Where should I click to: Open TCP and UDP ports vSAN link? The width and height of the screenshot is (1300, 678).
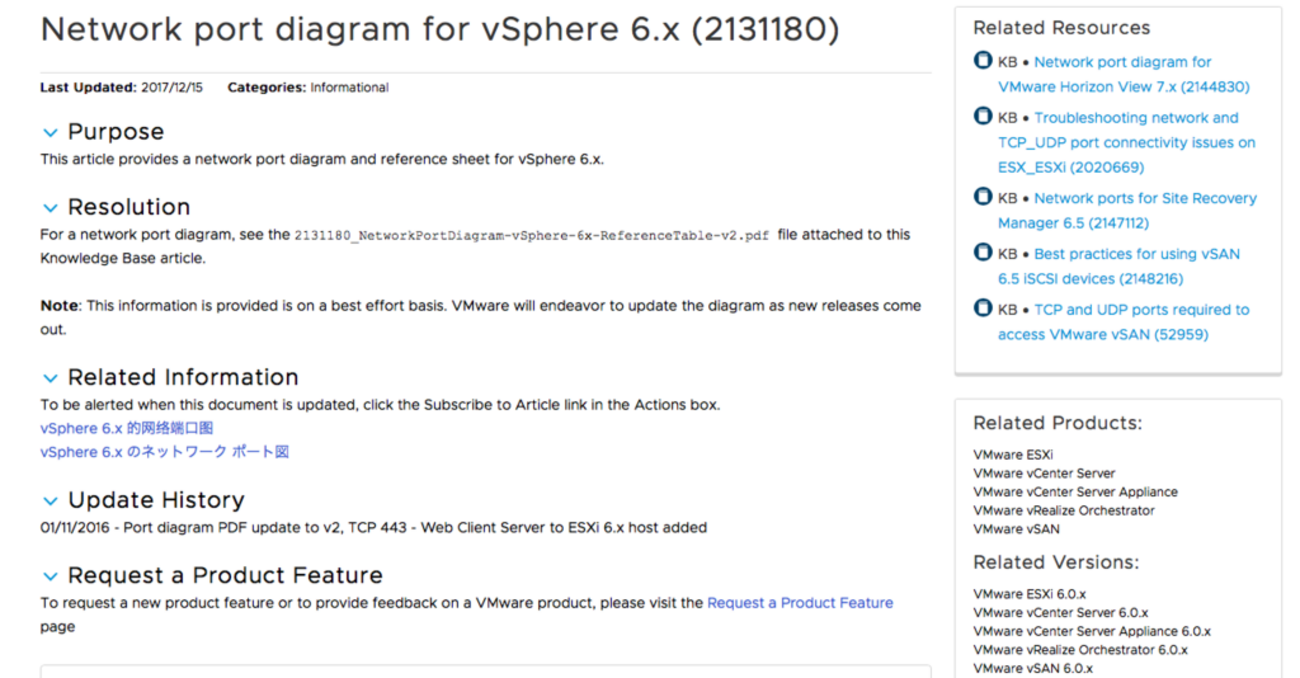pyautogui.click(x=1123, y=322)
